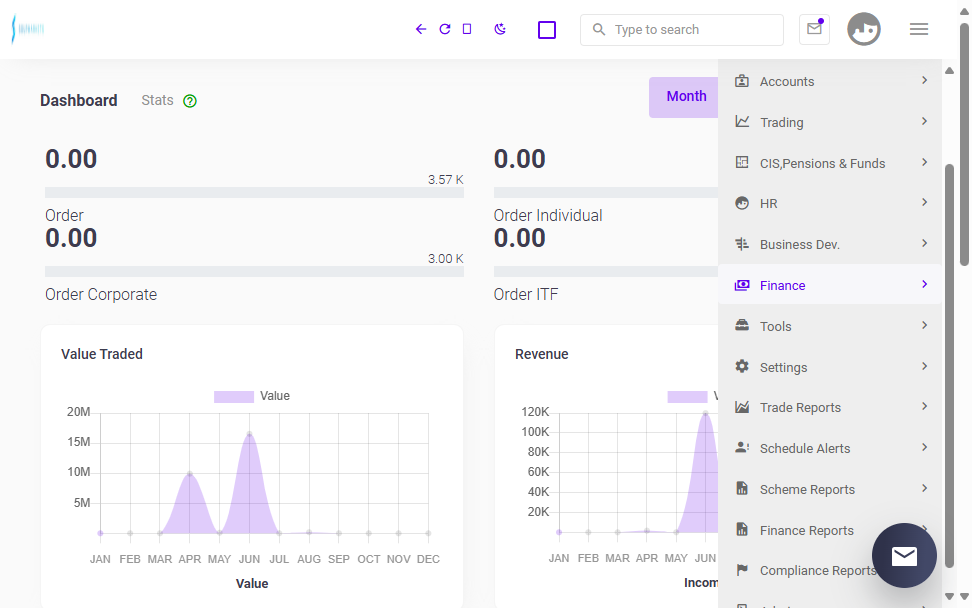Expand the Settings submenu chevron
This screenshot has width=972, height=608.
pyautogui.click(x=924, y=366)
